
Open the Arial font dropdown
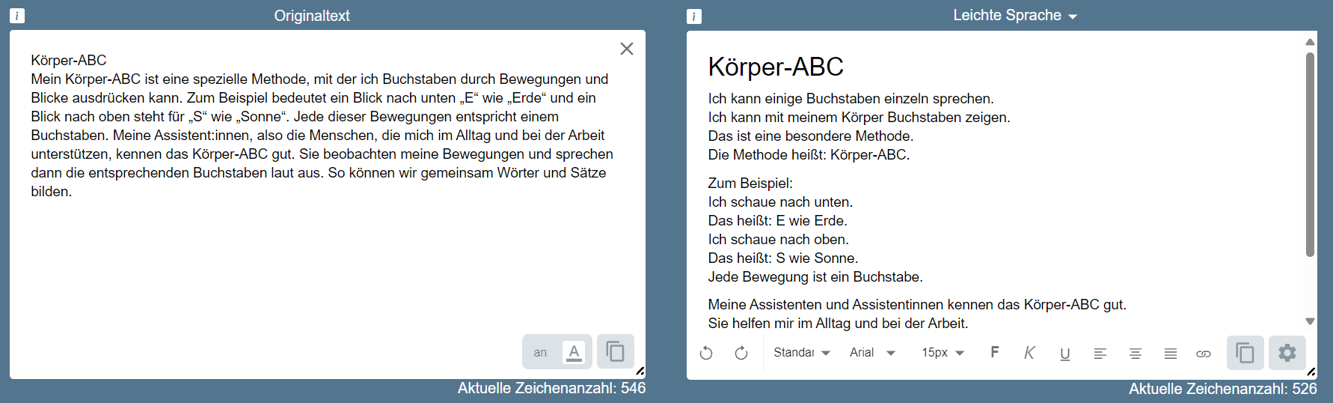coord(872,353)
